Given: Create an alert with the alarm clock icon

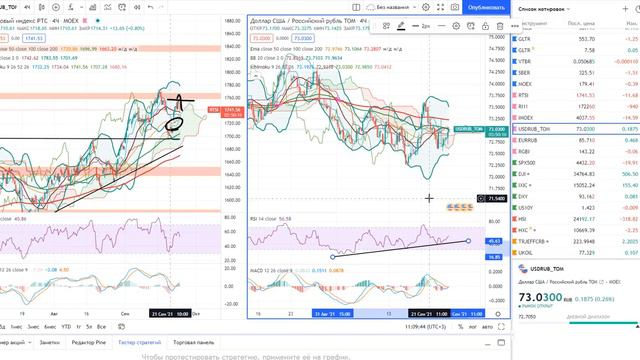Looking at the screenshot, I should click(x=122, y=7).
